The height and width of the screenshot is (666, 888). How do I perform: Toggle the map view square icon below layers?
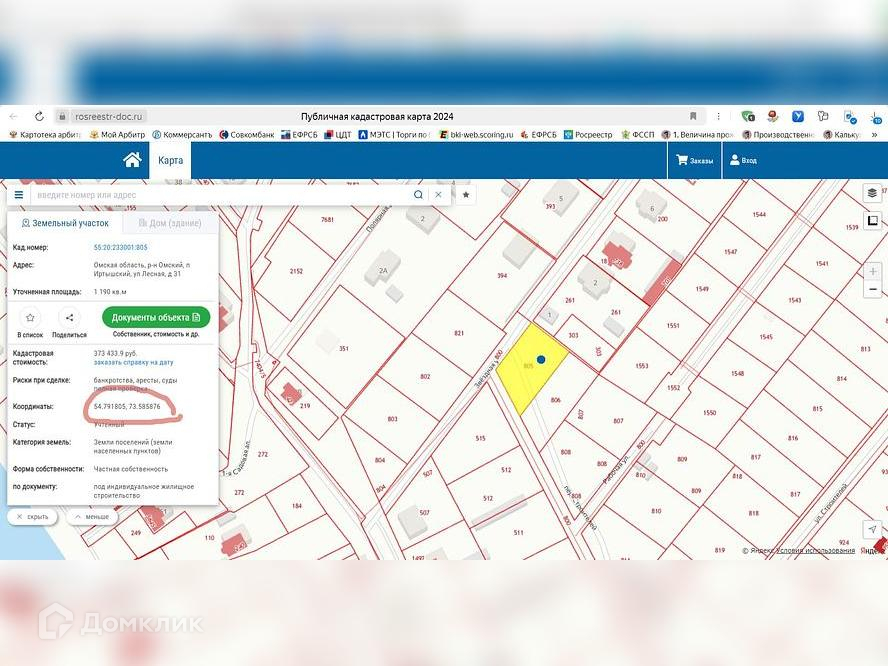872,220
